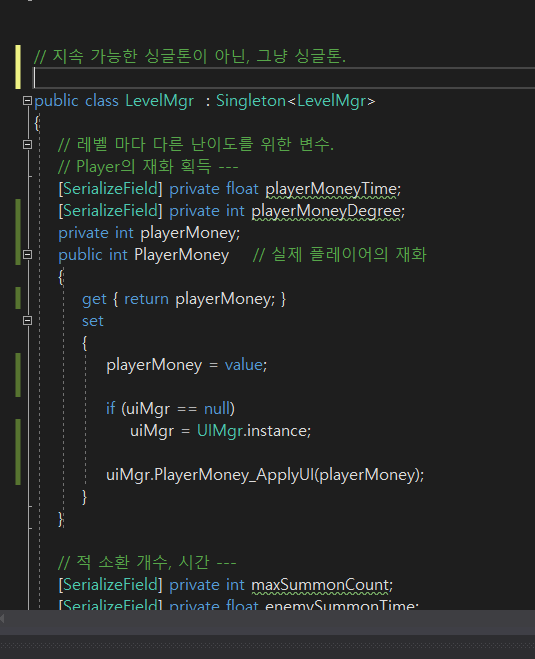Click the comment '// Player의 재화 획득 ---'
The image size is (535, 659).
[x=148, y=166]
